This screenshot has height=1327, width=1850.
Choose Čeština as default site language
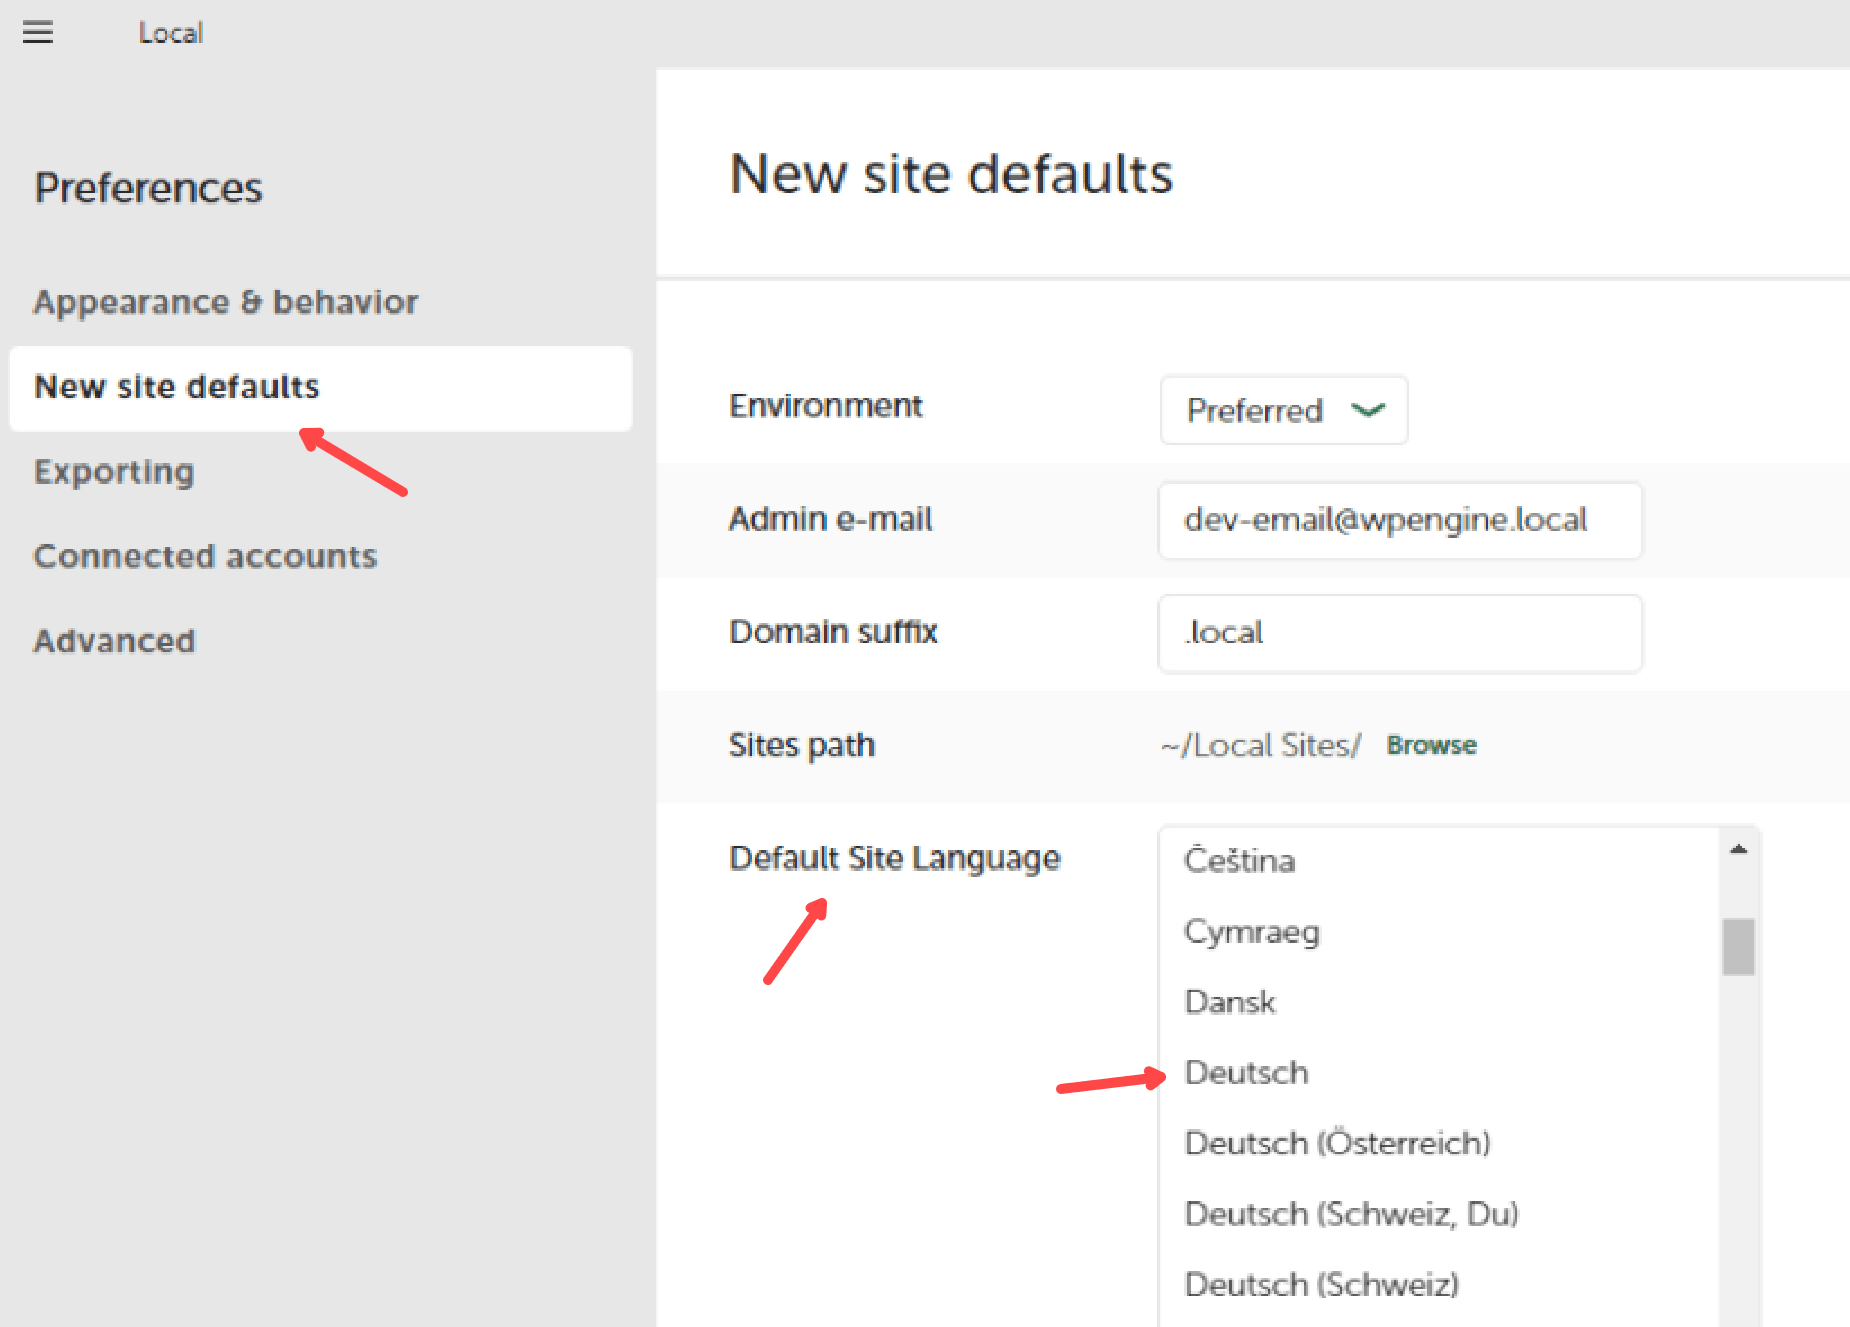point(1239,861)
